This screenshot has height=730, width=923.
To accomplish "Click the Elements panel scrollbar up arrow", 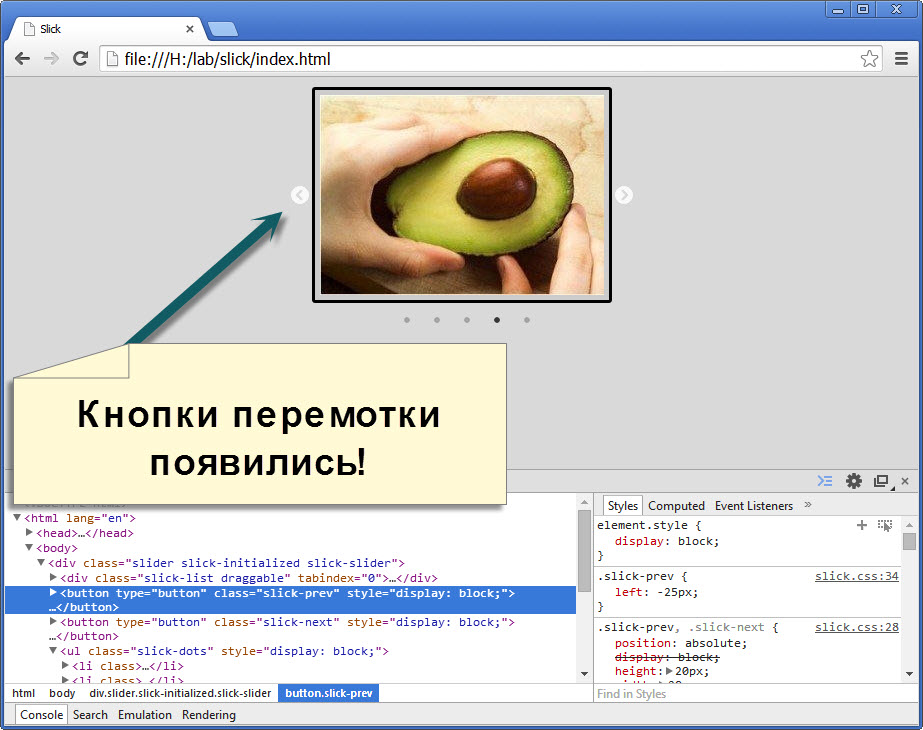I will pos(584,502).
